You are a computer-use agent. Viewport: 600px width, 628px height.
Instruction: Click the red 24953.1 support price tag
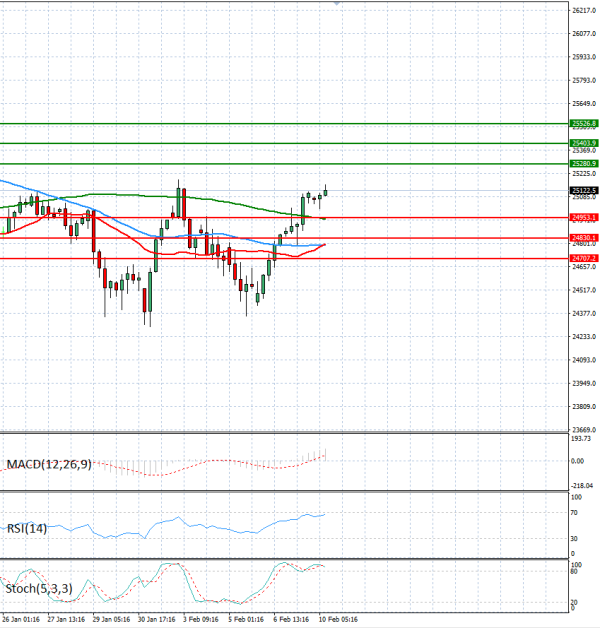pyautogui.click(x=584, y=217)
